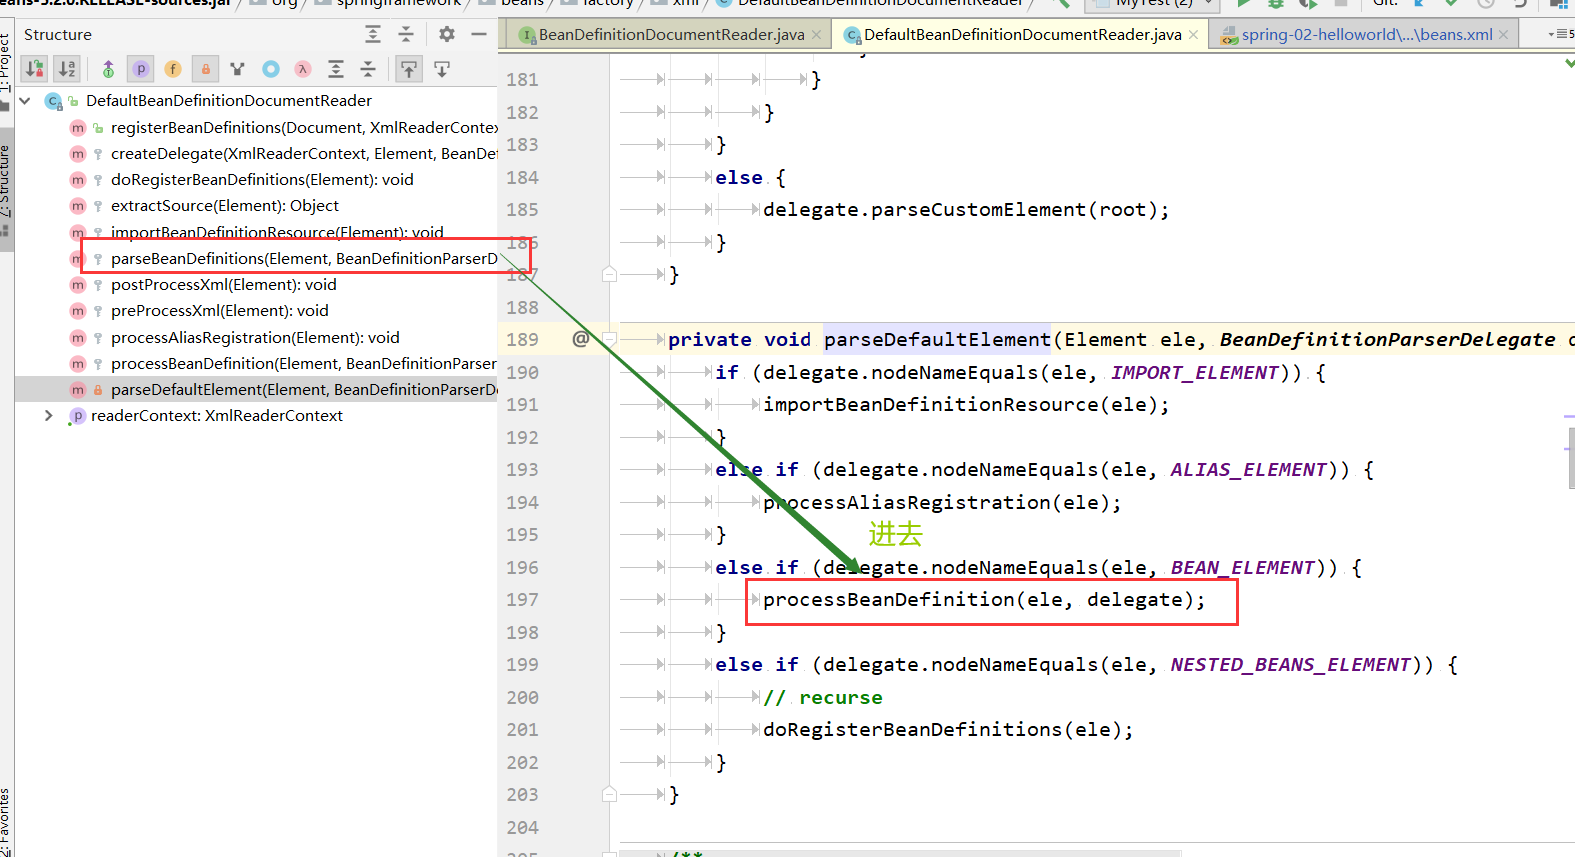Click the blue circle filter icon in Structure toolbar

coord(270,69)
